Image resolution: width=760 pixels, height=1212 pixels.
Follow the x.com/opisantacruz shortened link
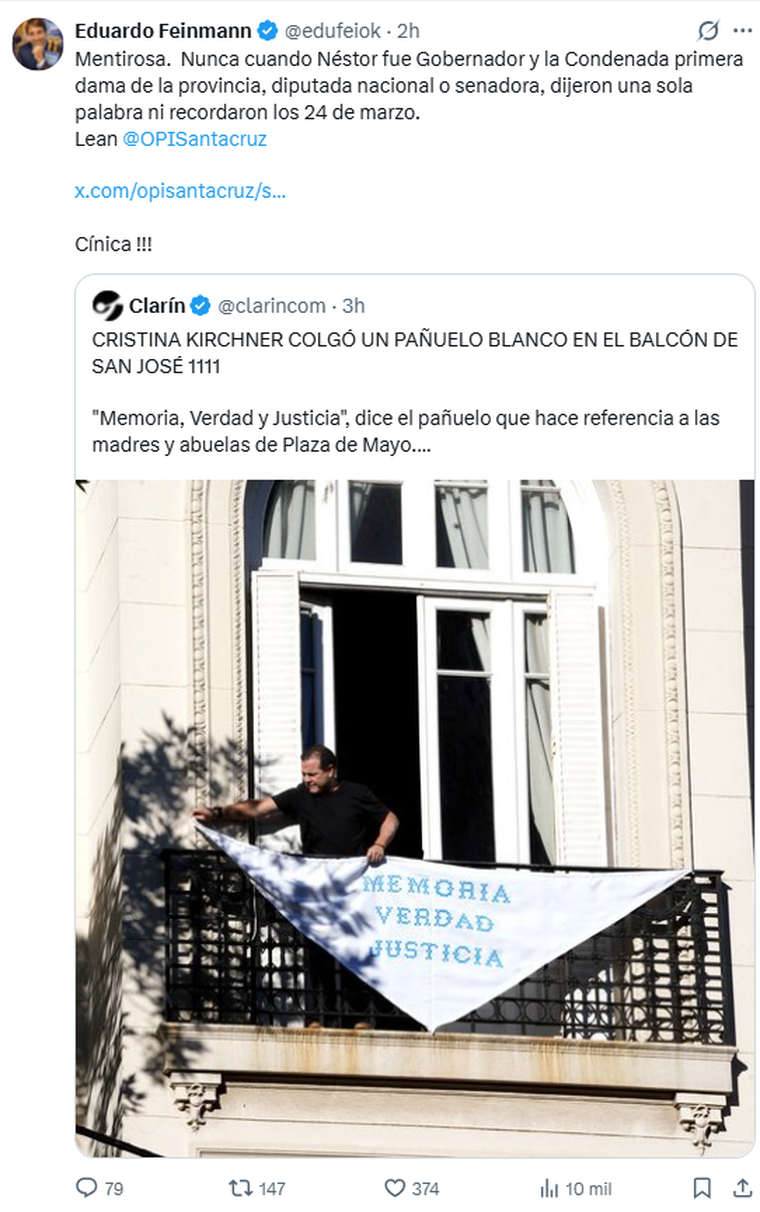[180, 191]
